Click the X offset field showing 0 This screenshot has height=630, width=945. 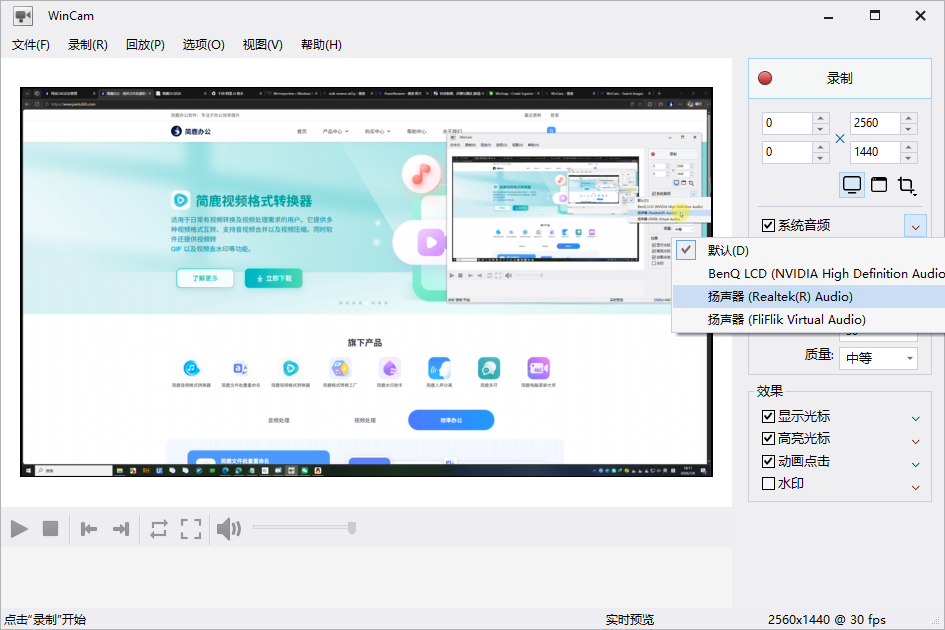pos(787,123)
